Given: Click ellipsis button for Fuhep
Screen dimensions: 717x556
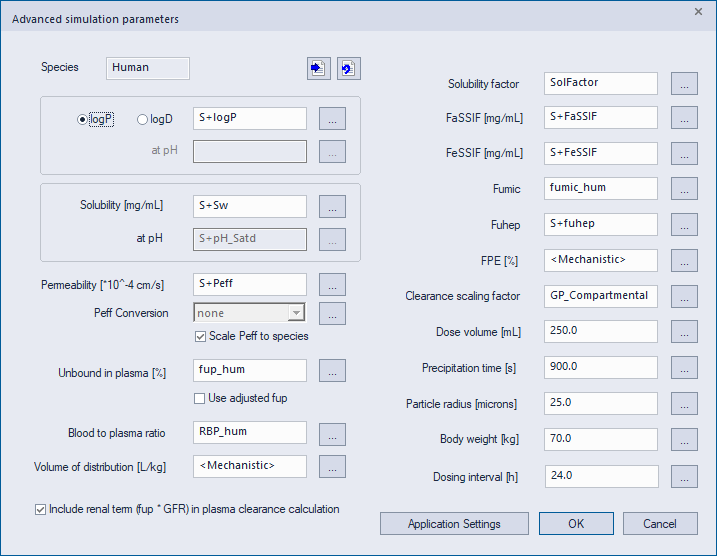Looking at the screenshot, I should click(x=685, y=225).
